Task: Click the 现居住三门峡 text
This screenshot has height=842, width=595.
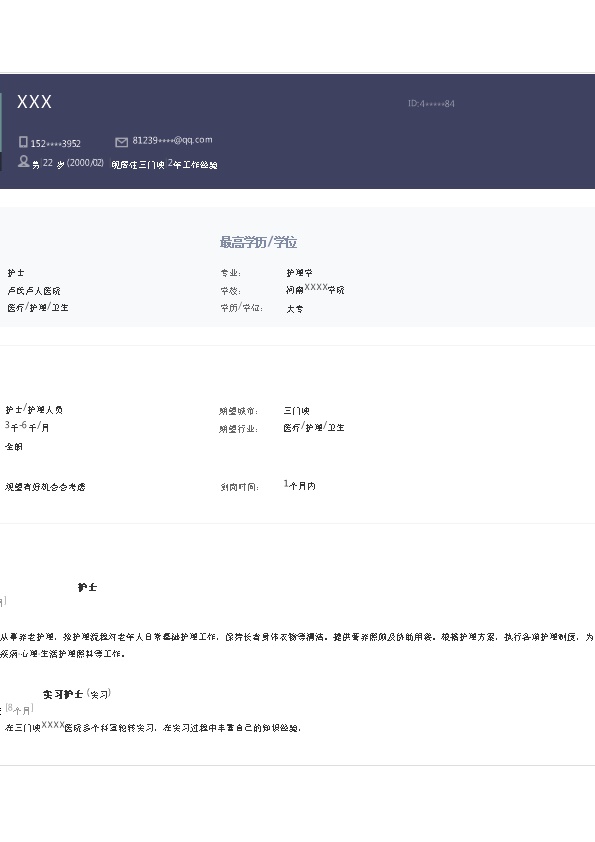Action: tap(137, 165)
